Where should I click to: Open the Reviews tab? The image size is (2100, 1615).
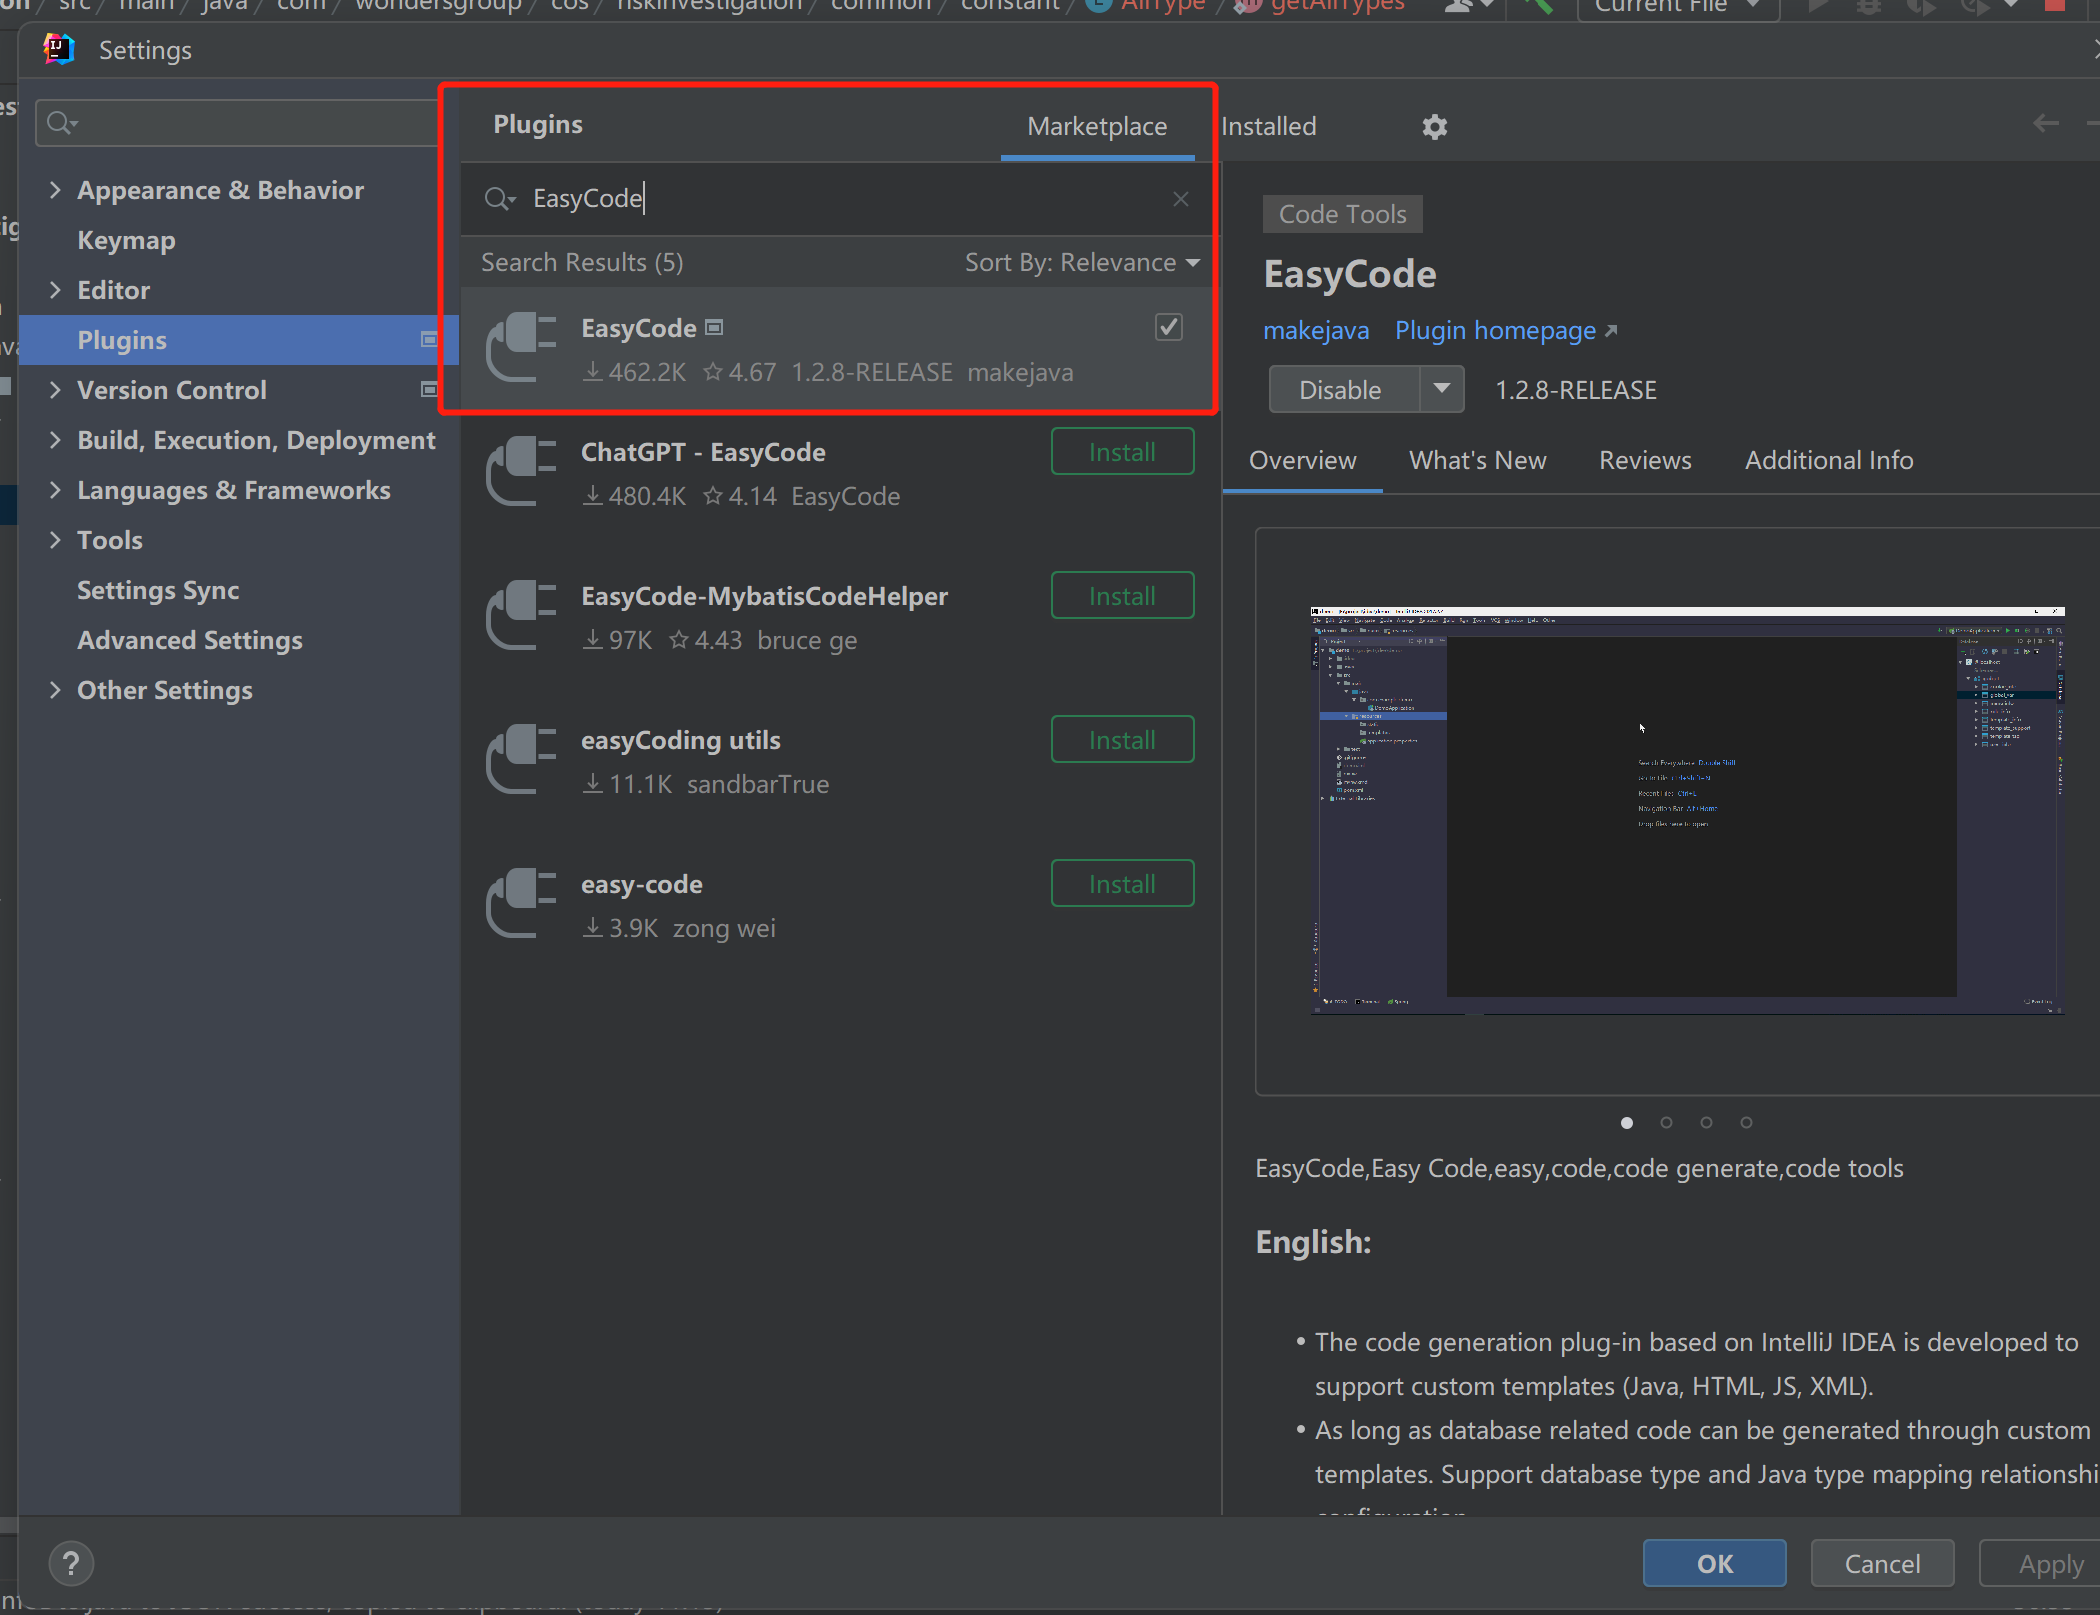click(1644, 460)
